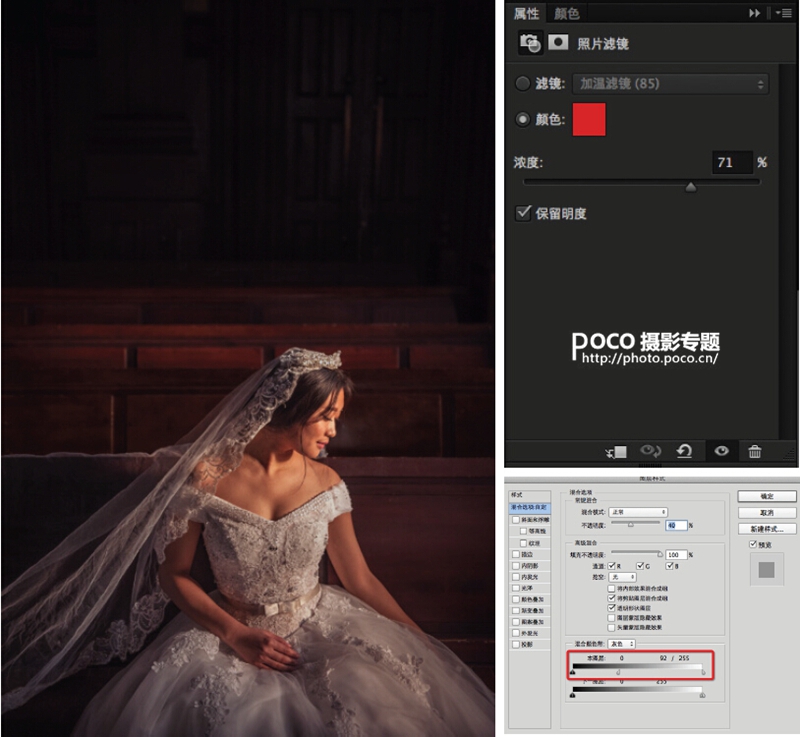Image resolution: width=800 pixels, height=737 pixels.
Task: Select the 颜色 radio button
Action: point(522,119)
